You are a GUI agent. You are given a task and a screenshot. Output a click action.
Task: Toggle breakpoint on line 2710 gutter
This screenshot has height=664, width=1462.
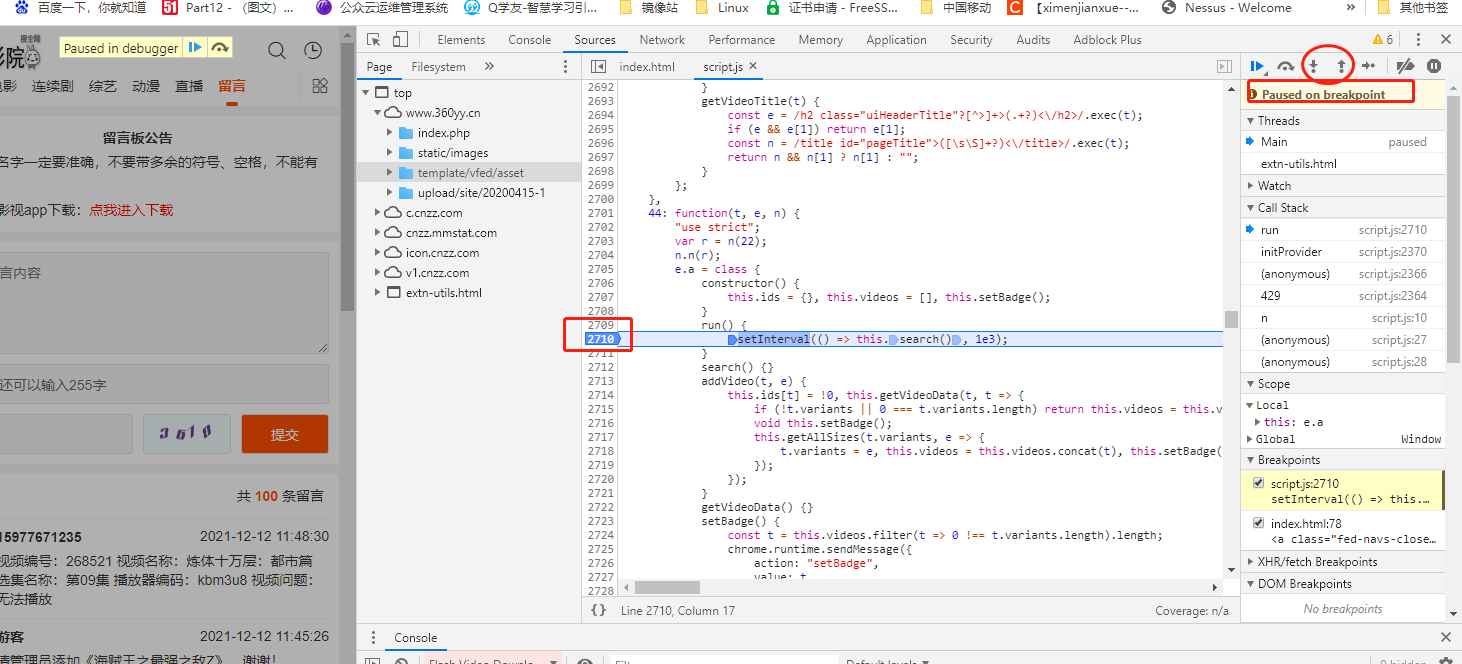point(600,339)
